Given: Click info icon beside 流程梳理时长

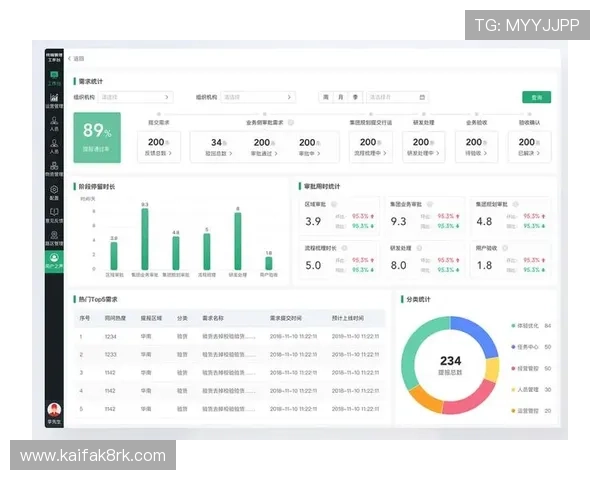Looking at the screenshot, I should coord(344,248).
